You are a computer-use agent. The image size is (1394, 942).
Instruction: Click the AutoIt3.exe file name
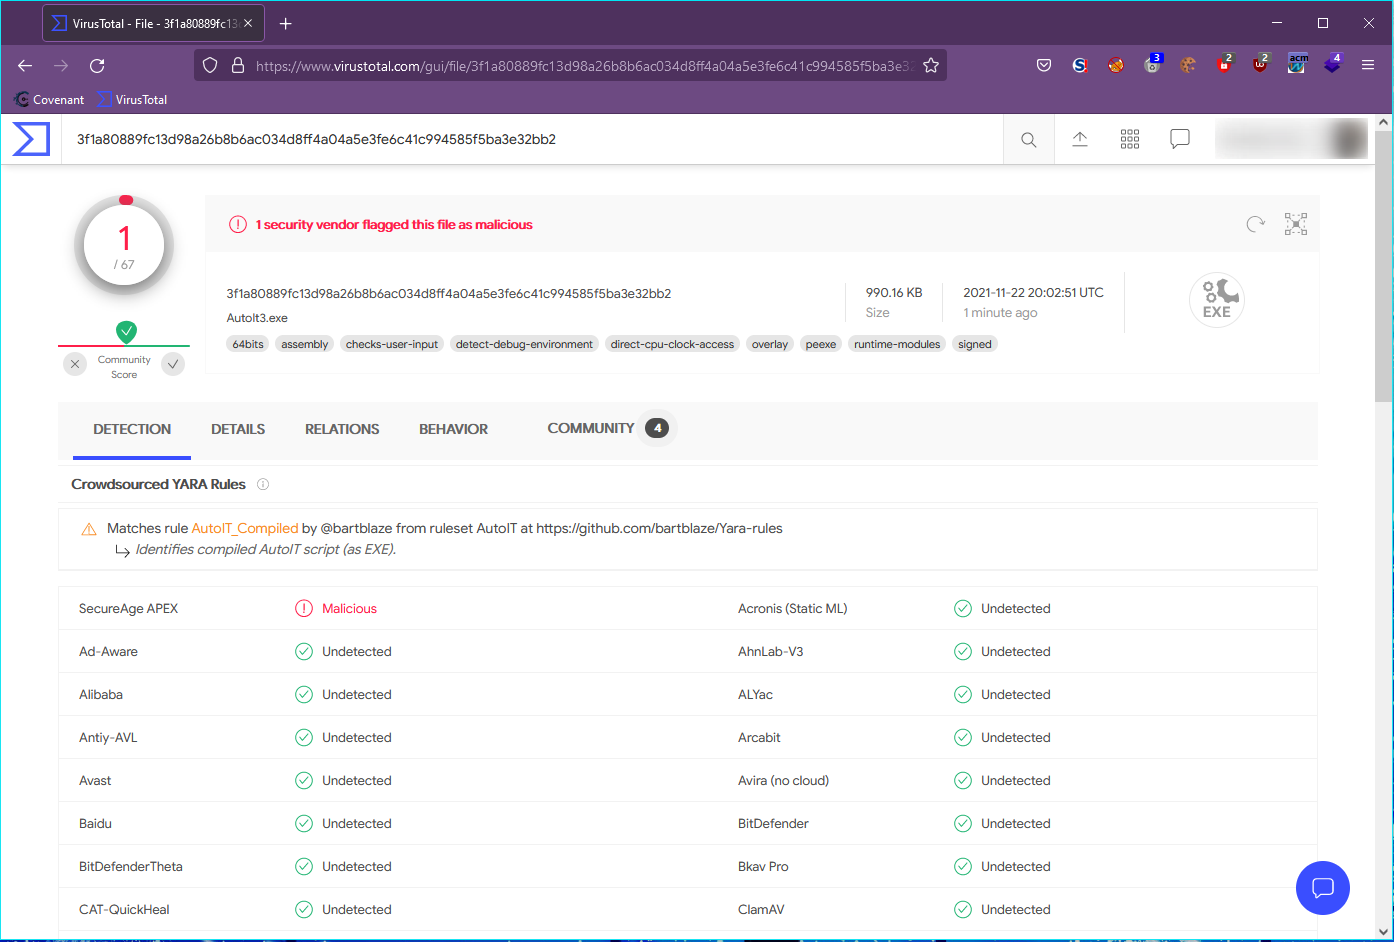click(257, 318)
